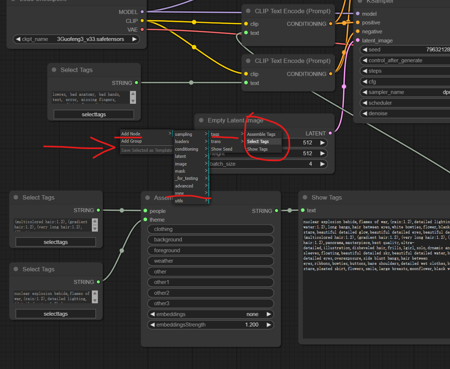Click the purple MODEL output port on checkpoint node
The height and width of the screenshot is (369, 450).
tap(142, 12)
